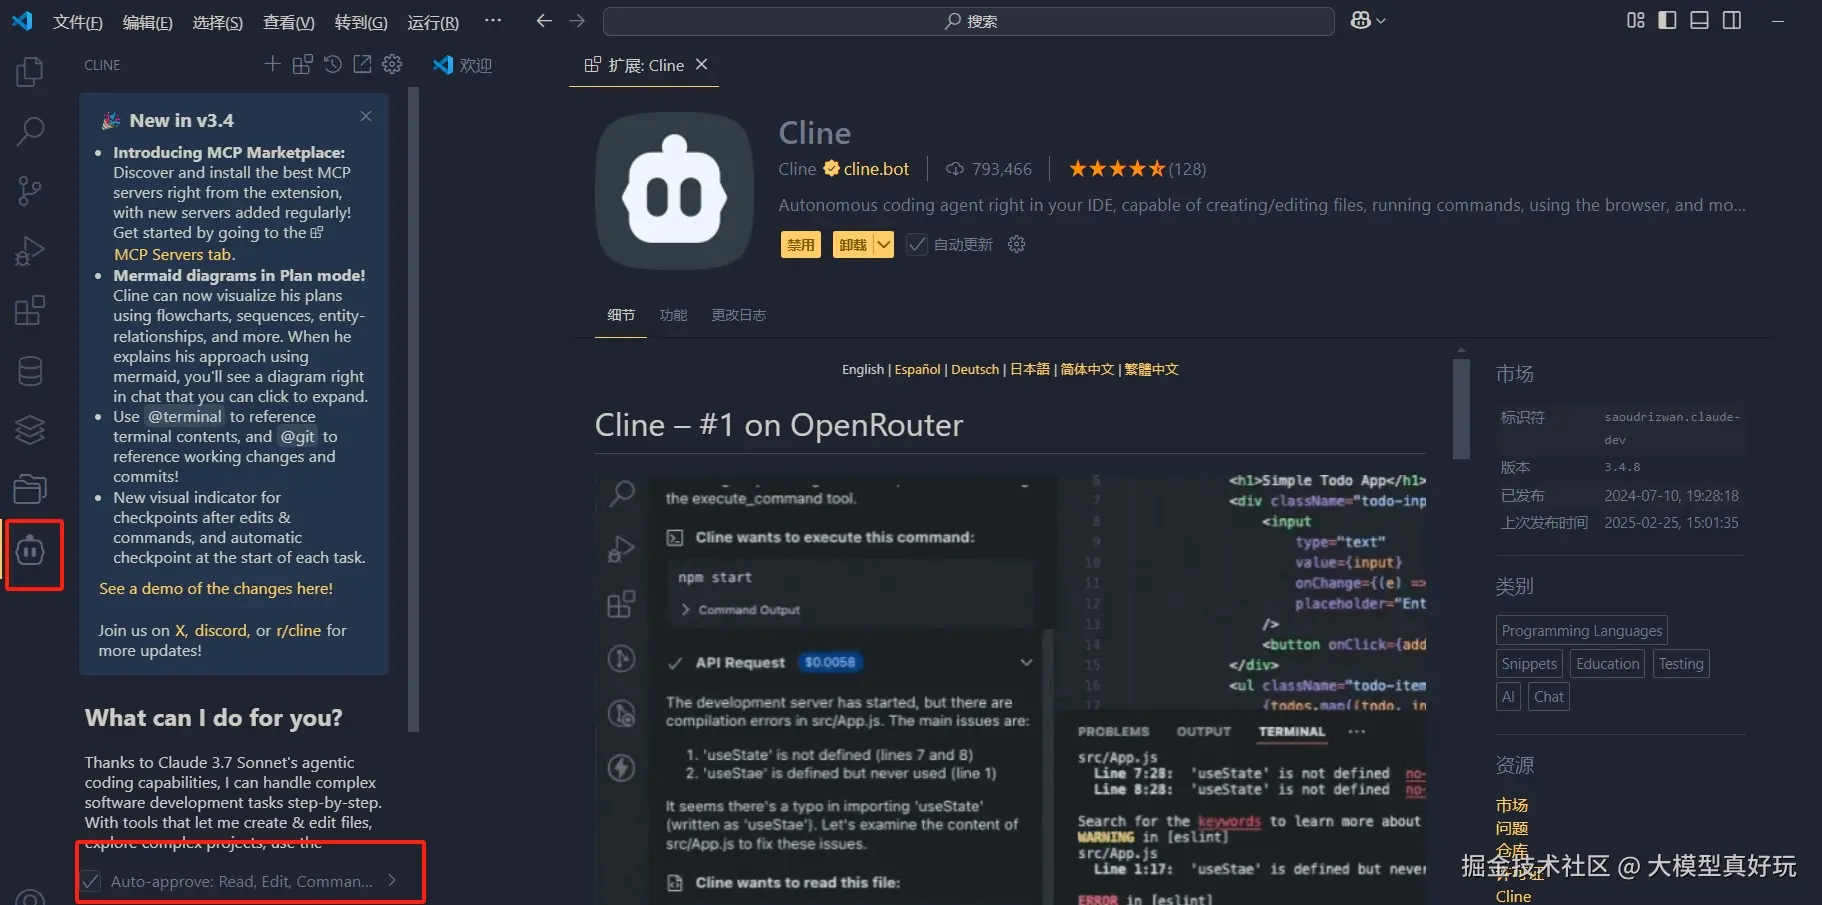
Task: Expand Auto-approve options with chevron arrow
Action: coord(391,881)
